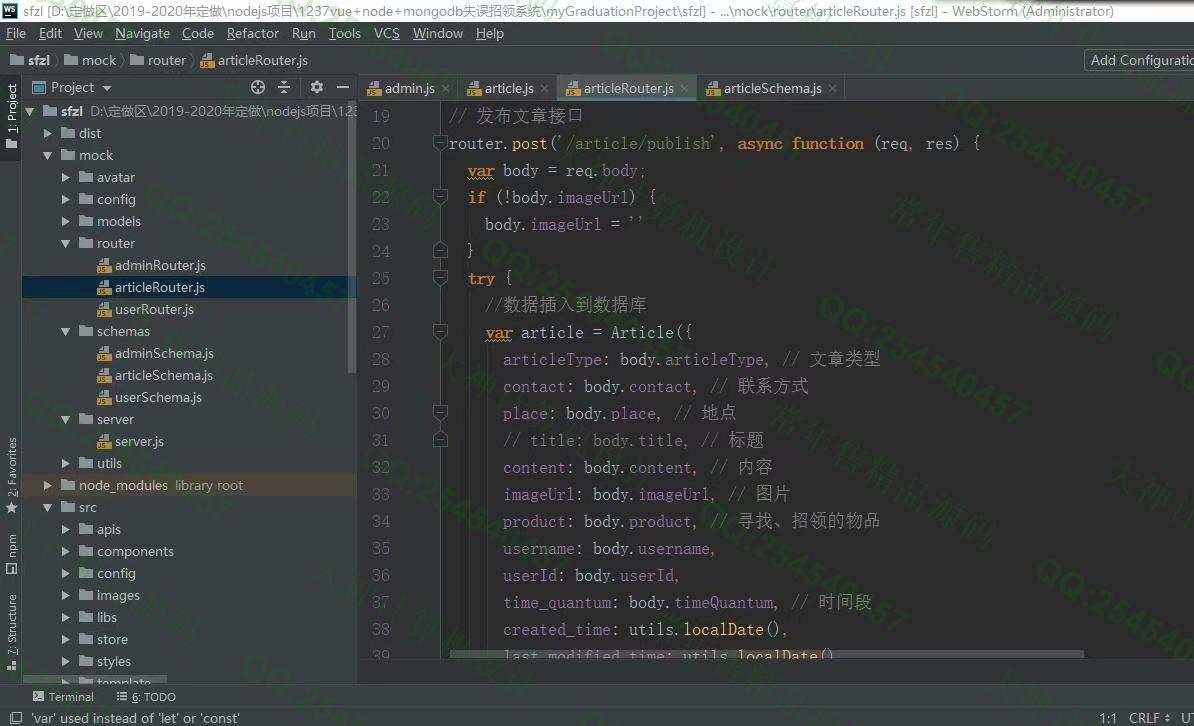Click the Project panel vertical scrollbar

coord(351,236)
